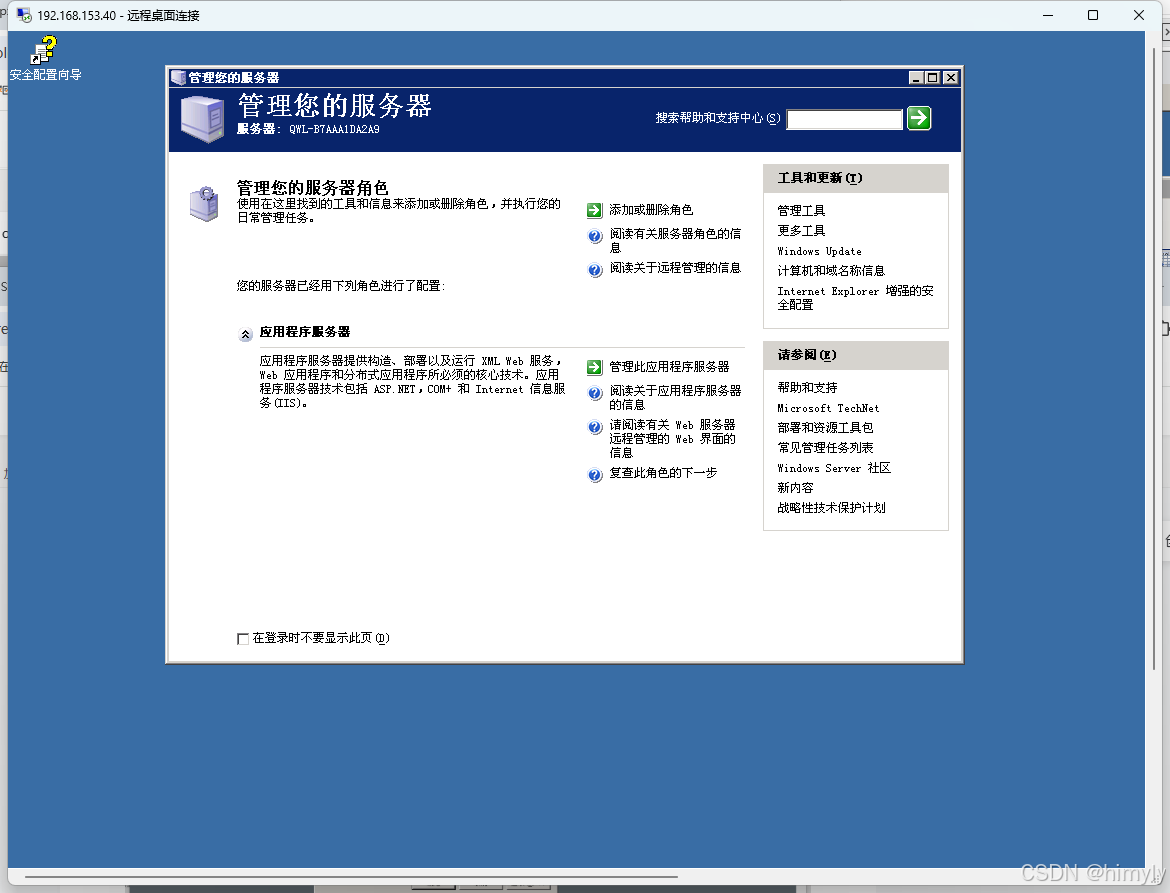
Task: Open 新内容 link
Action: pos(795,488)
